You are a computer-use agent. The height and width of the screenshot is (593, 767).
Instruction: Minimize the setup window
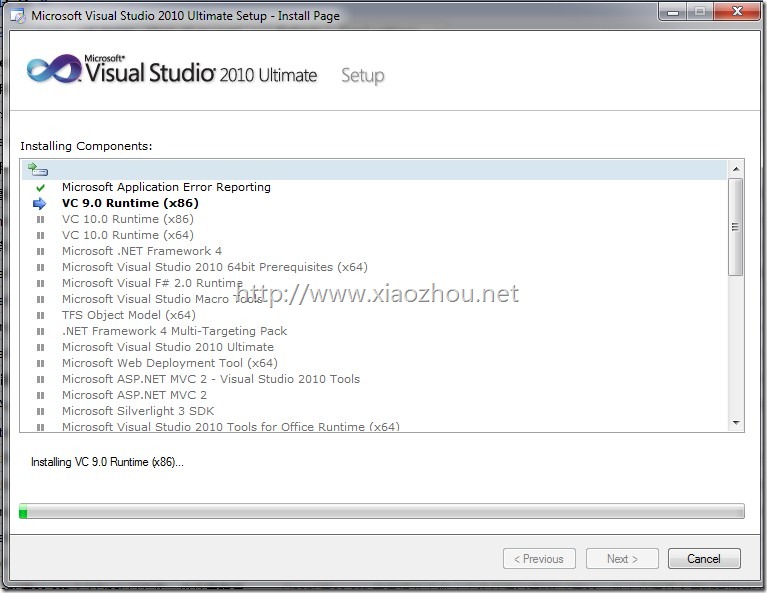click(674, 12)
